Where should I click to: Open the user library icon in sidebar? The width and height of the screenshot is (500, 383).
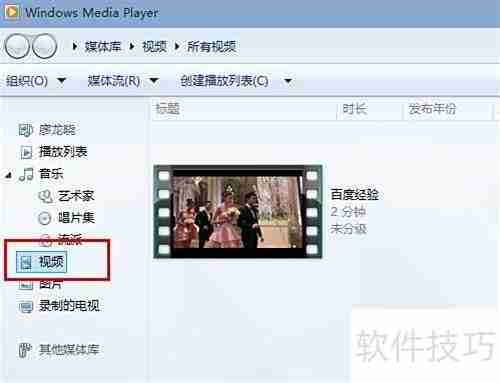coord(26,130)
